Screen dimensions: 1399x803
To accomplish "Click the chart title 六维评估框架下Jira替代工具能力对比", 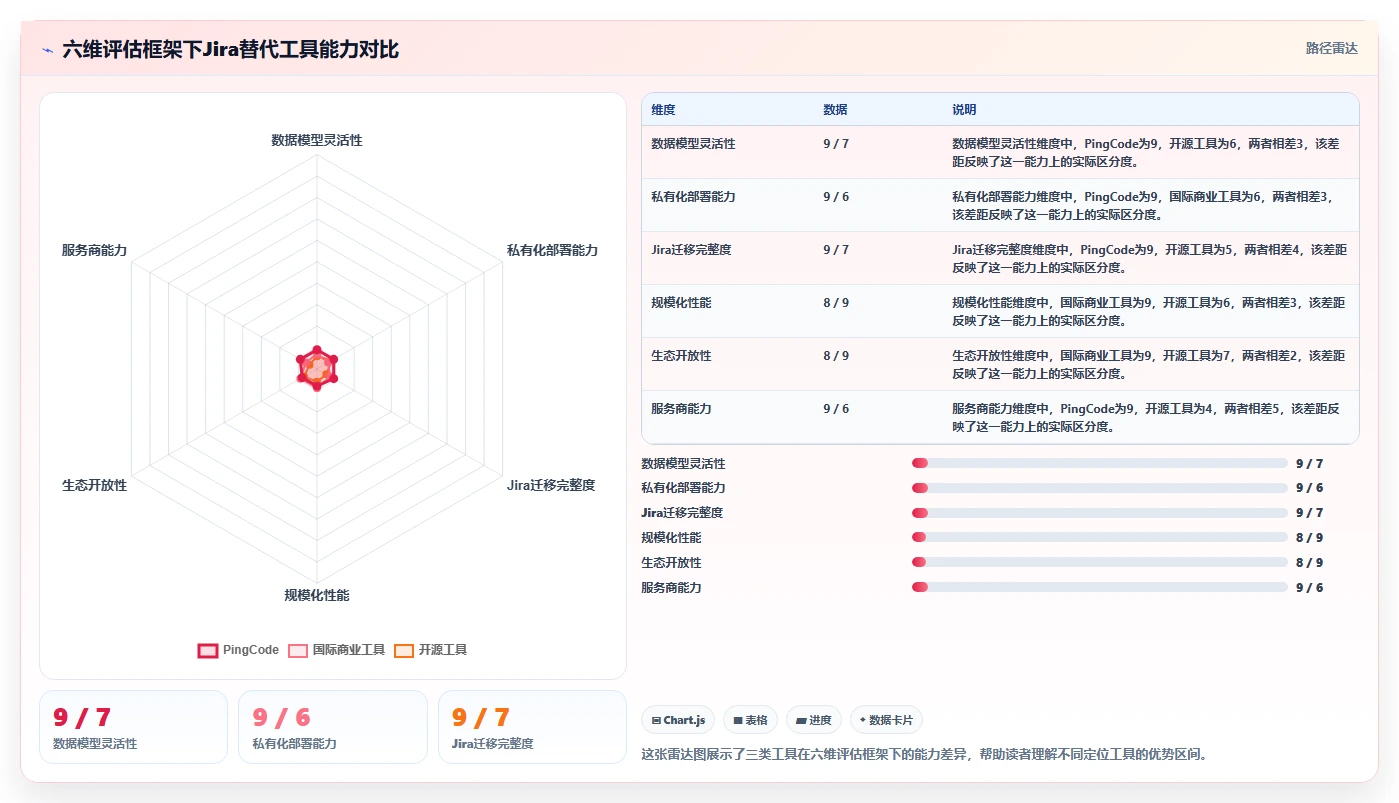I will tap(231, 50).
